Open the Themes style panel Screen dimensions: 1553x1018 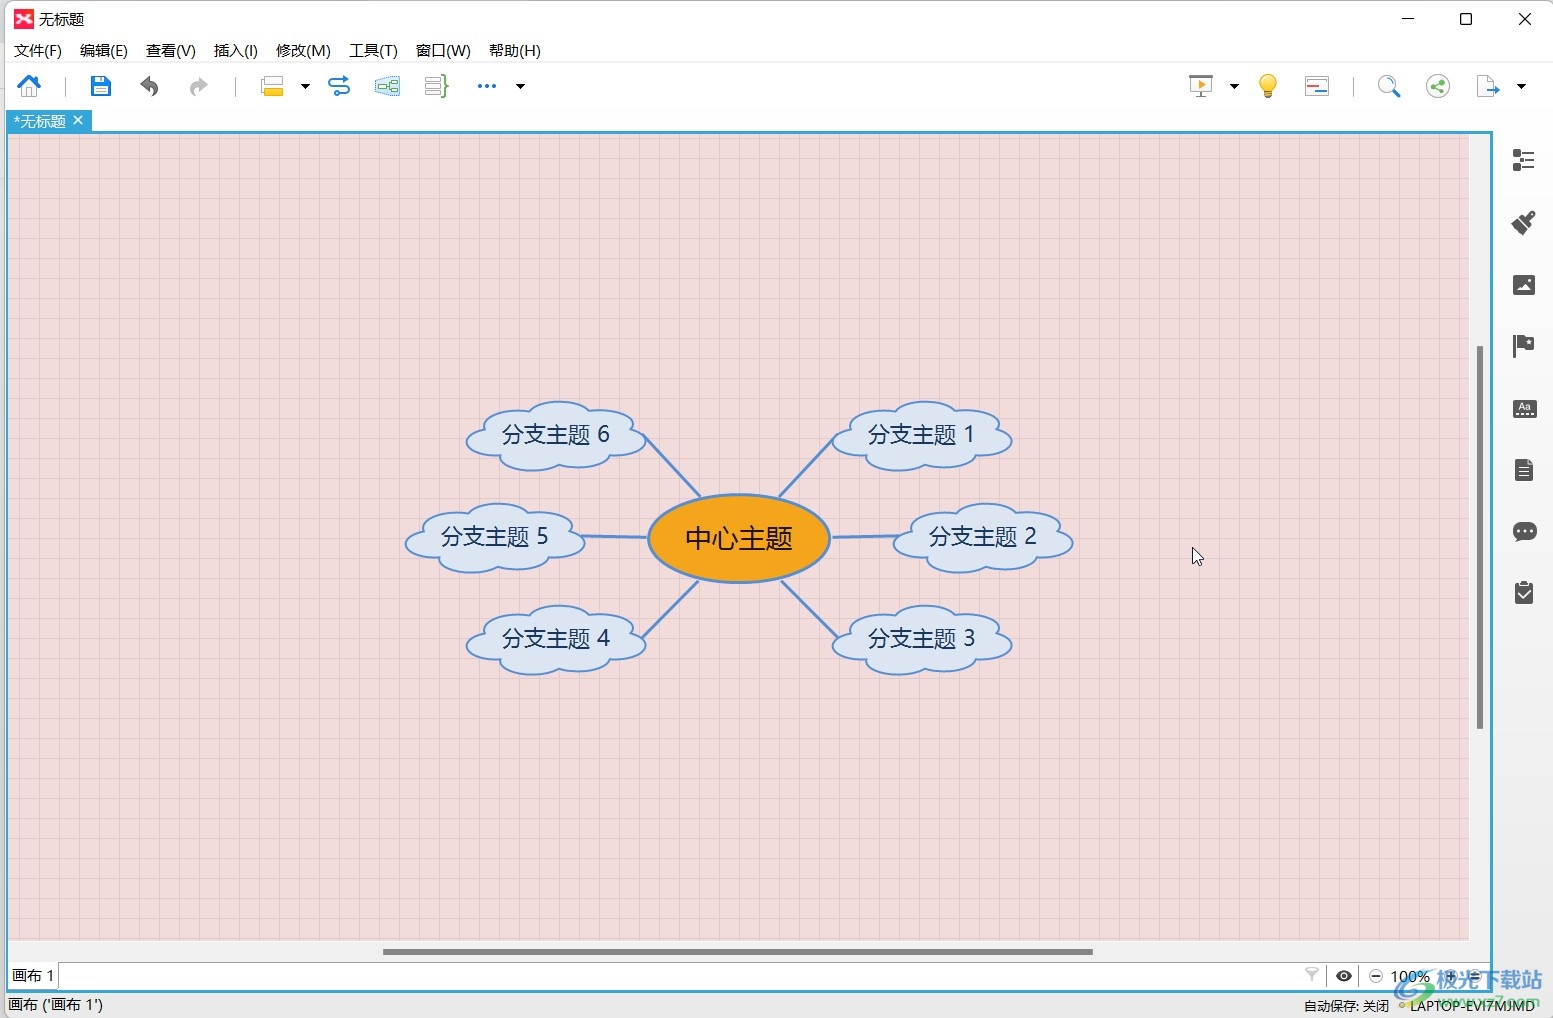pos(1524,408)
